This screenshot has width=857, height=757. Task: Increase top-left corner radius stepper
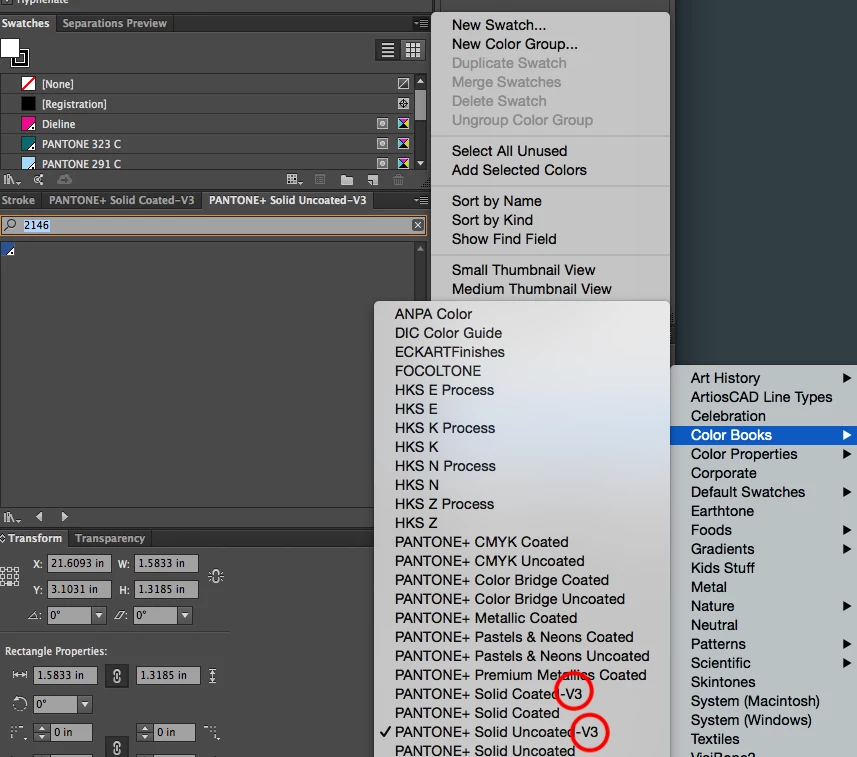(x=42, y=728)
